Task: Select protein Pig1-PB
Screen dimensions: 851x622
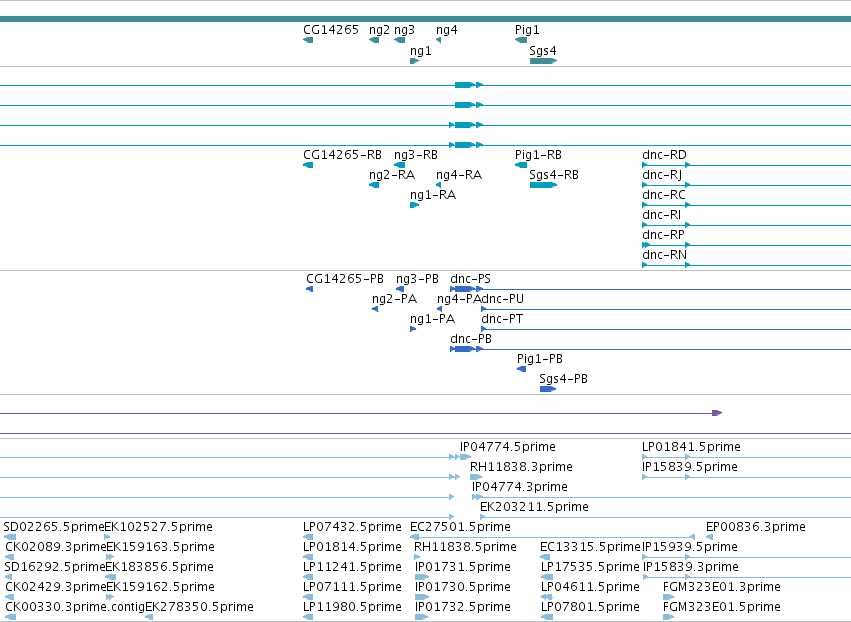Action: pyautogui.click(x=539, y=359)
